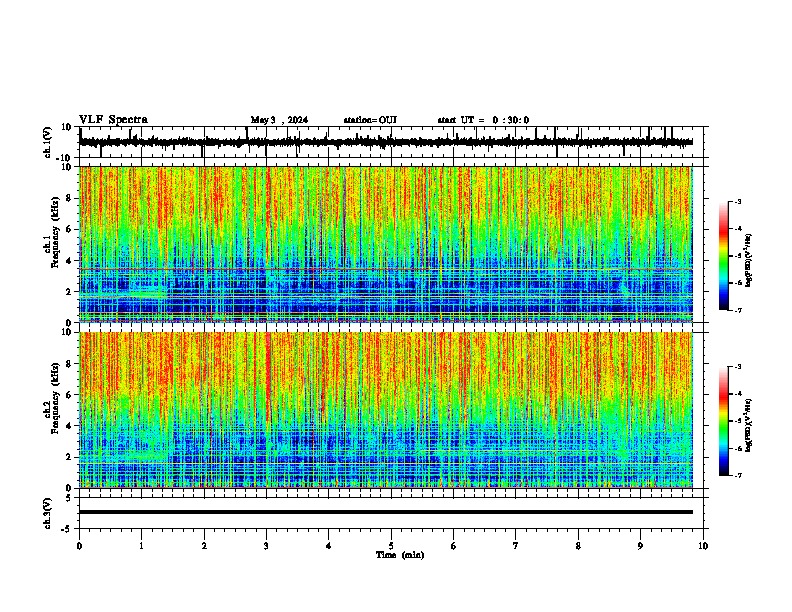
Task: Click the "Time (min)" x-axis label
Action: point(400,555)
